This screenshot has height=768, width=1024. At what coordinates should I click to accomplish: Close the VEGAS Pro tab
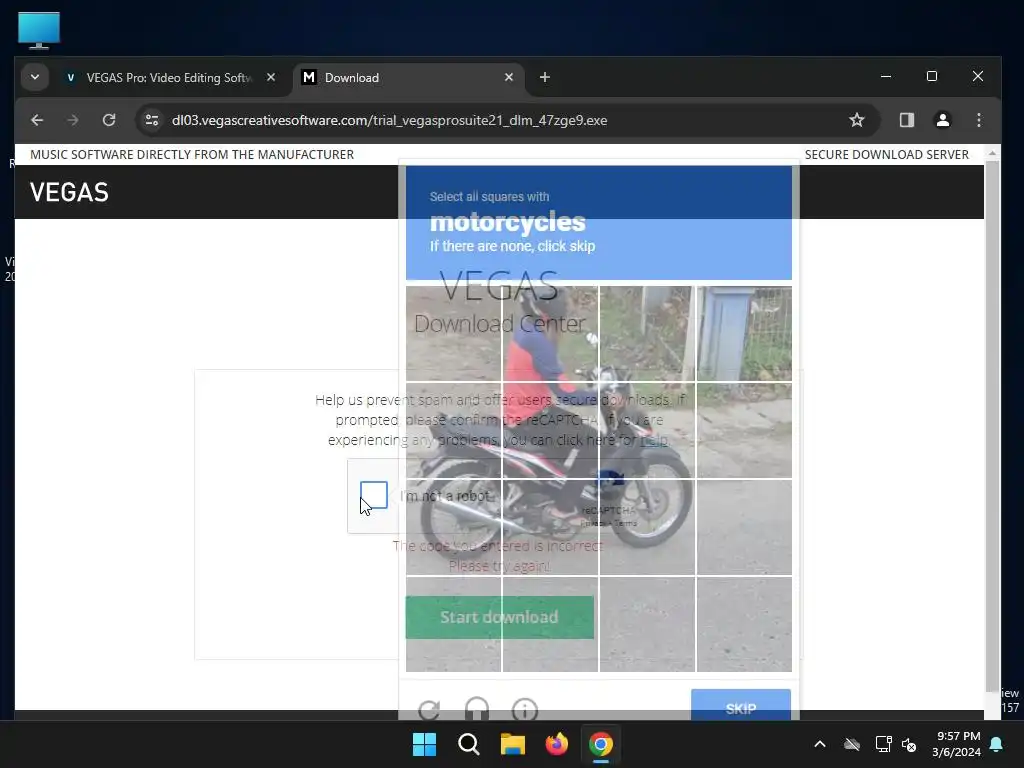[271, 77]
